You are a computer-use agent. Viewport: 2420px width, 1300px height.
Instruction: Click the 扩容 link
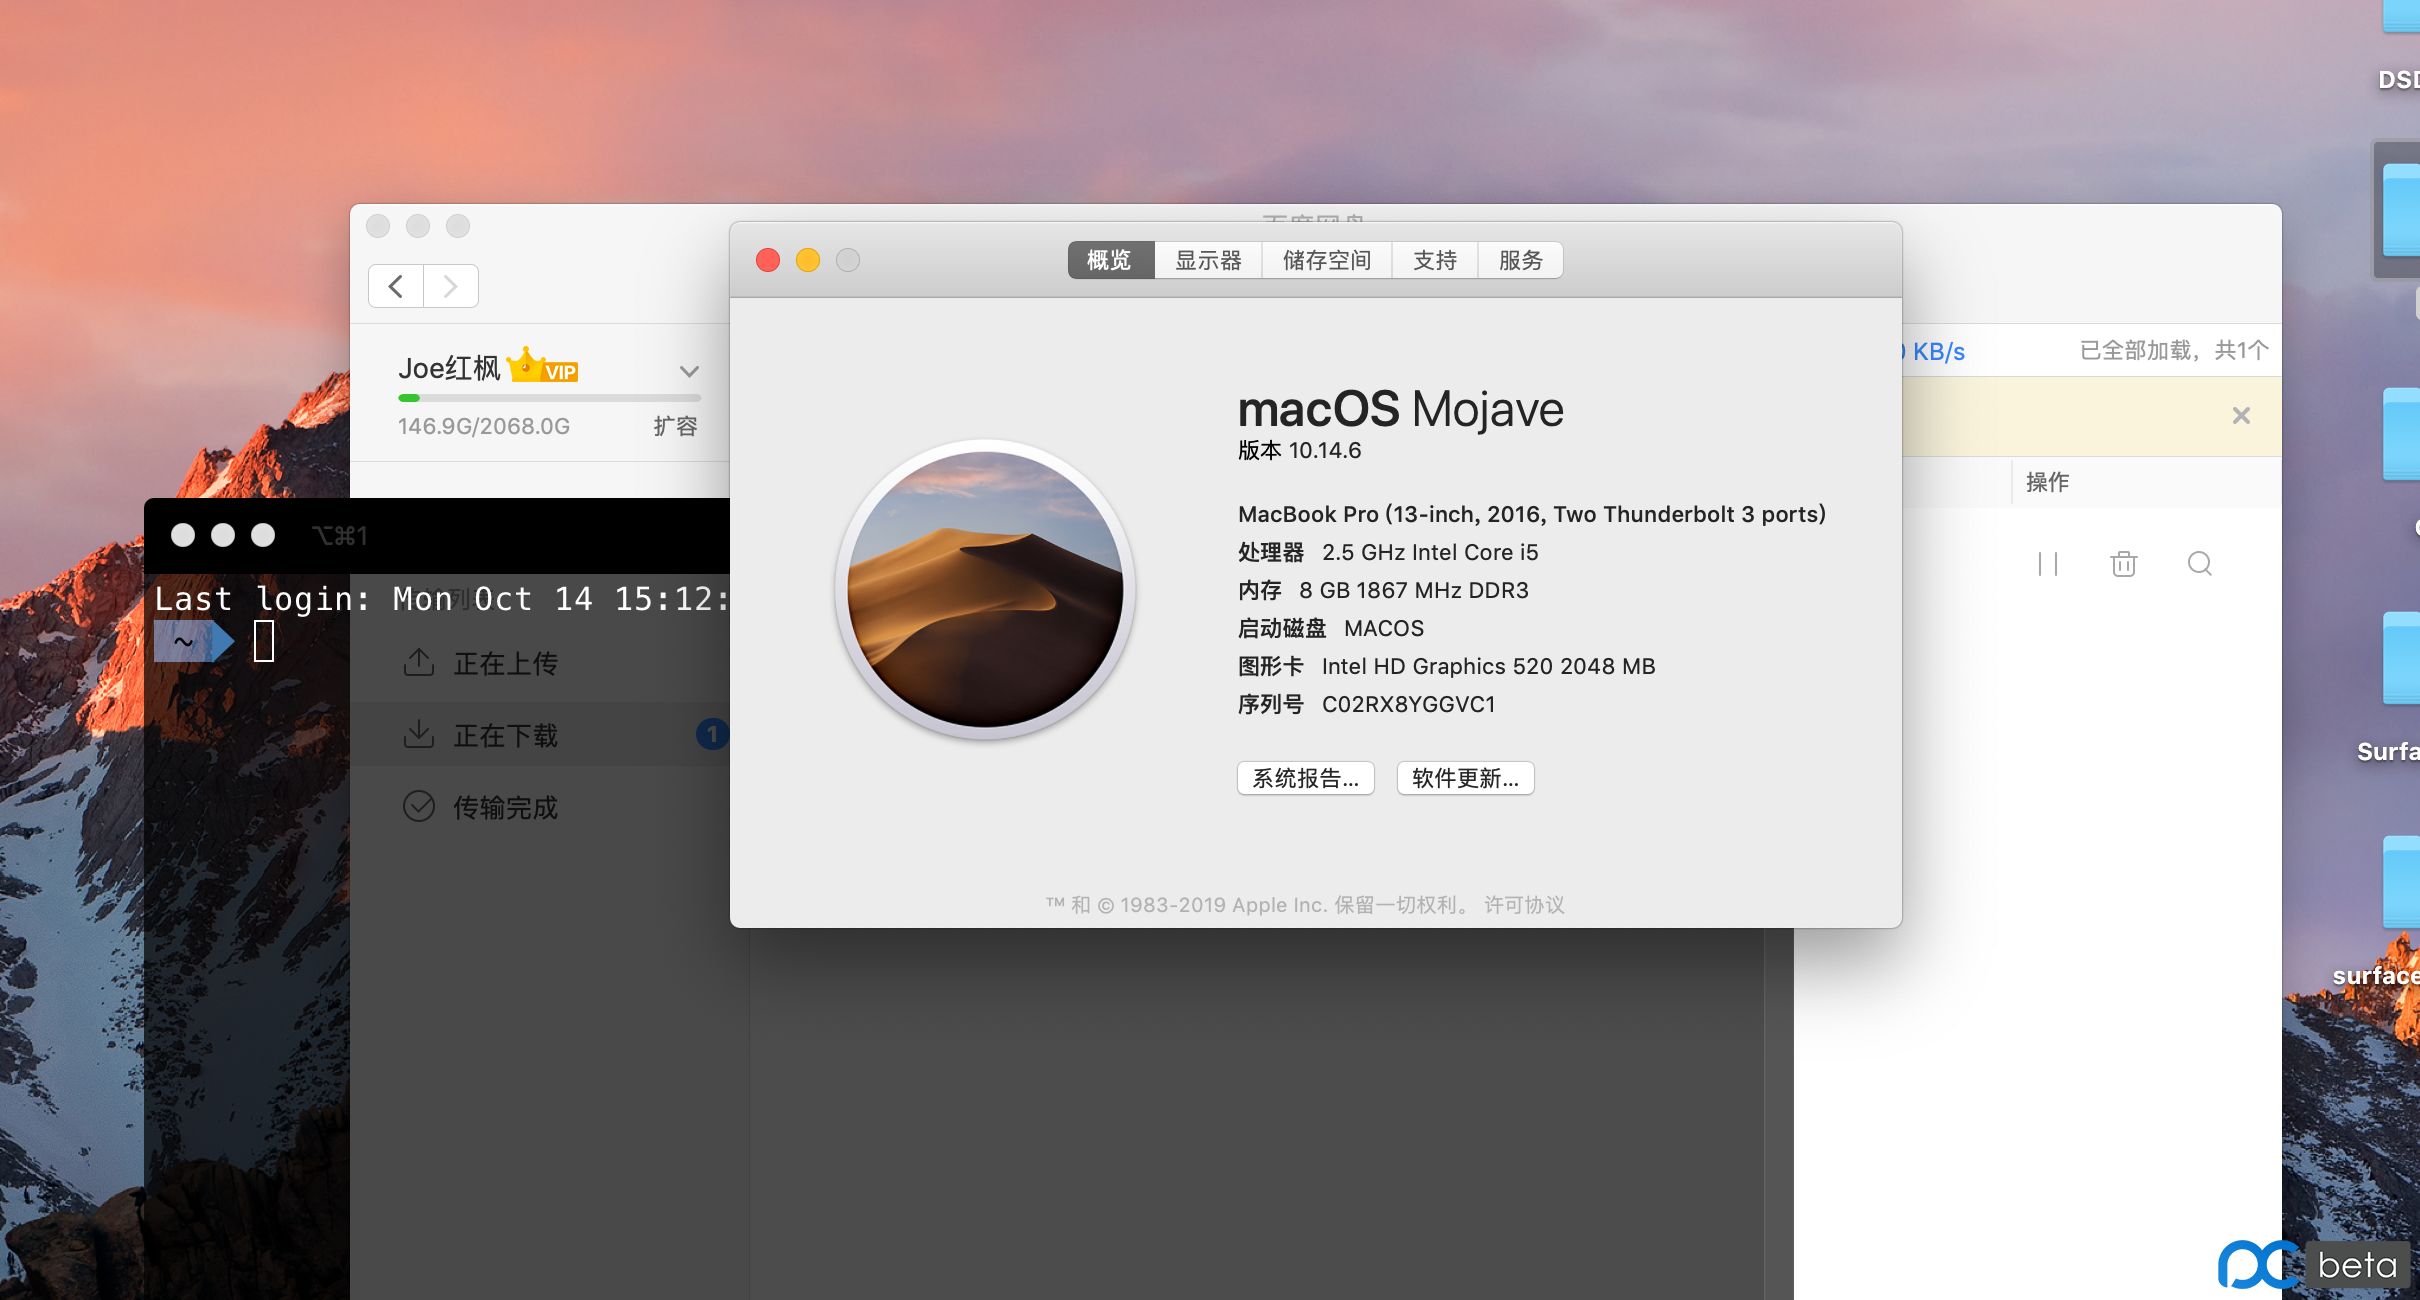[675, 427]
